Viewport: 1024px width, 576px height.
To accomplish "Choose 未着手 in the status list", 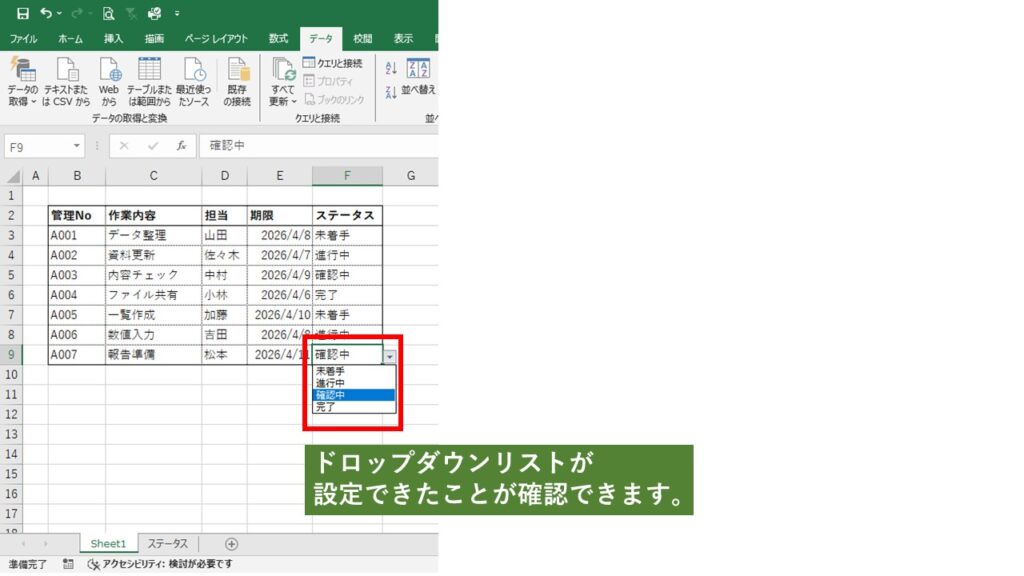I will (330, 371).
